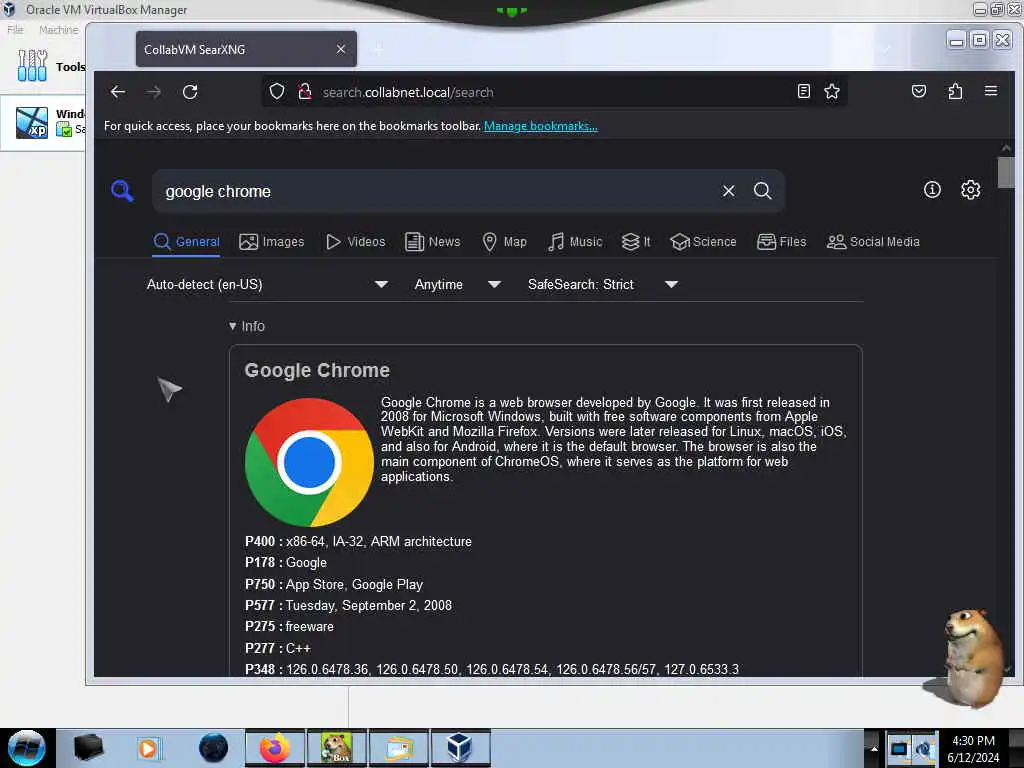Screen dimensions: 1024x768
Task: Open the dark globe taskbar icon
Action: (213, 748)
